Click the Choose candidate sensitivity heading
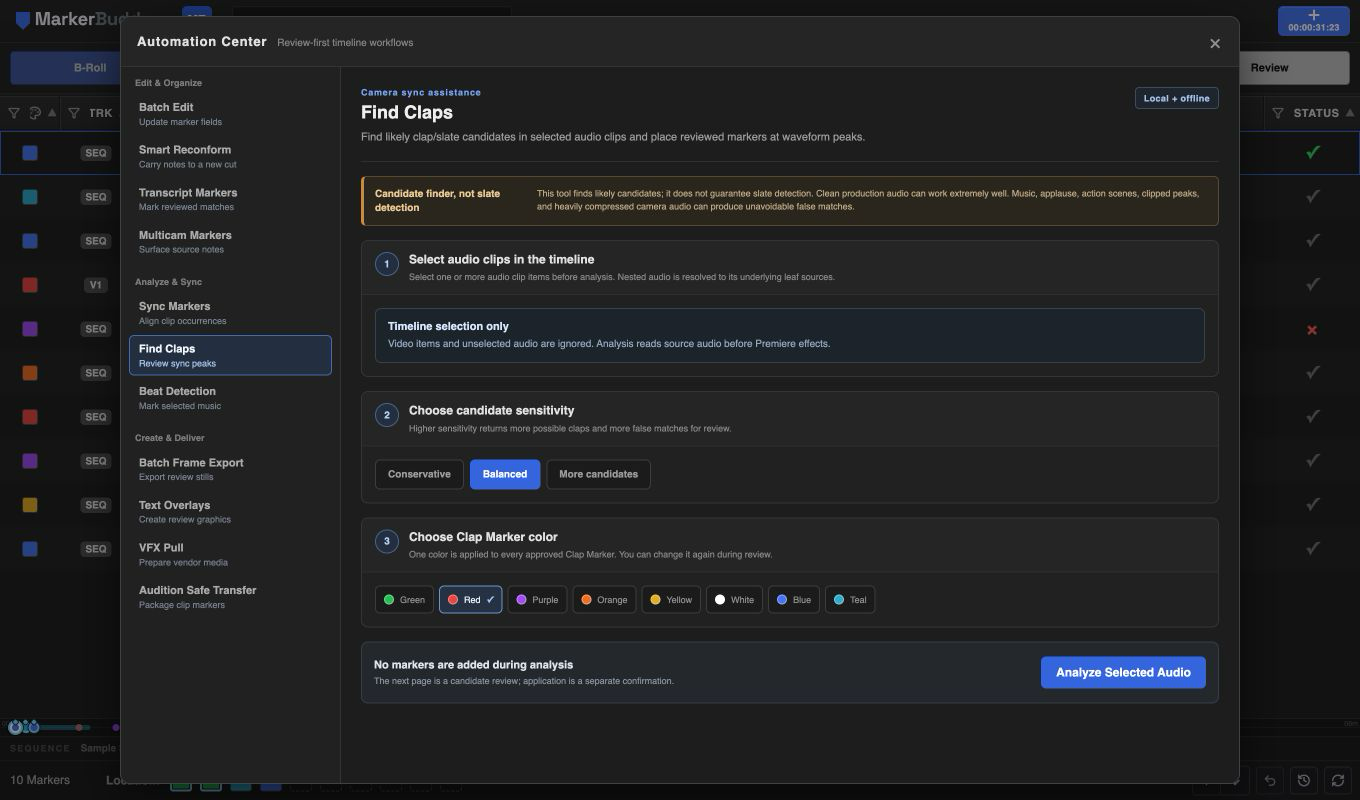This screenshot has height=800, width=1360. click(491, 410)
